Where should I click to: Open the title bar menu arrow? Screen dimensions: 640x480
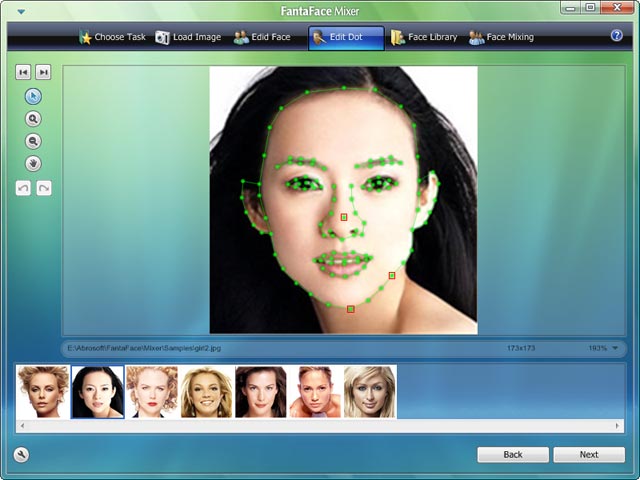click(x=21, y=12)
